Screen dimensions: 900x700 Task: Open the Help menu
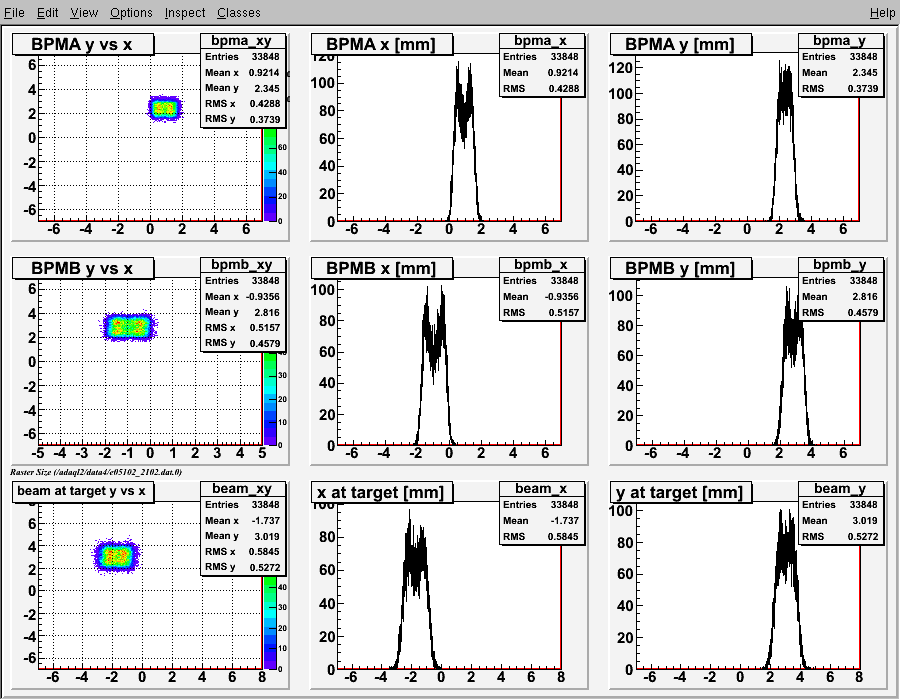coord(882,13)
